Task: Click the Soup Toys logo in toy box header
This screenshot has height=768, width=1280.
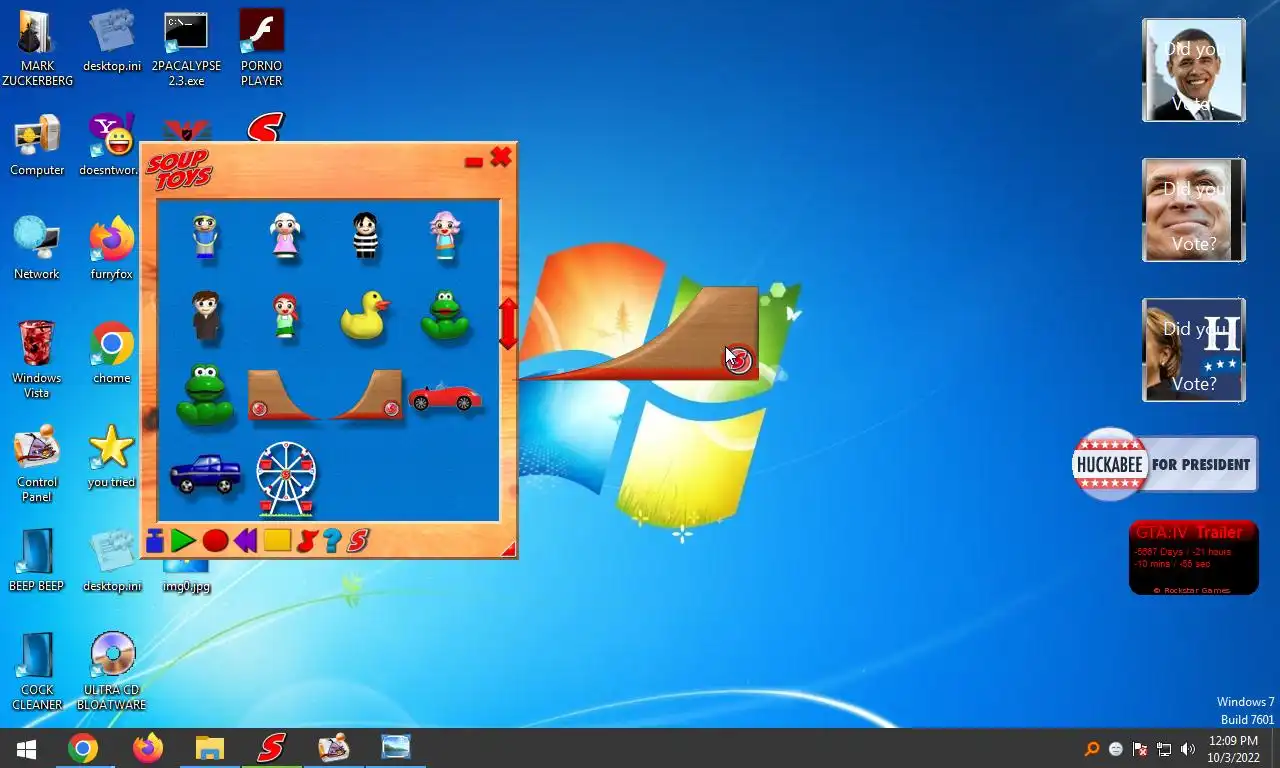Action: pos(179,170)
